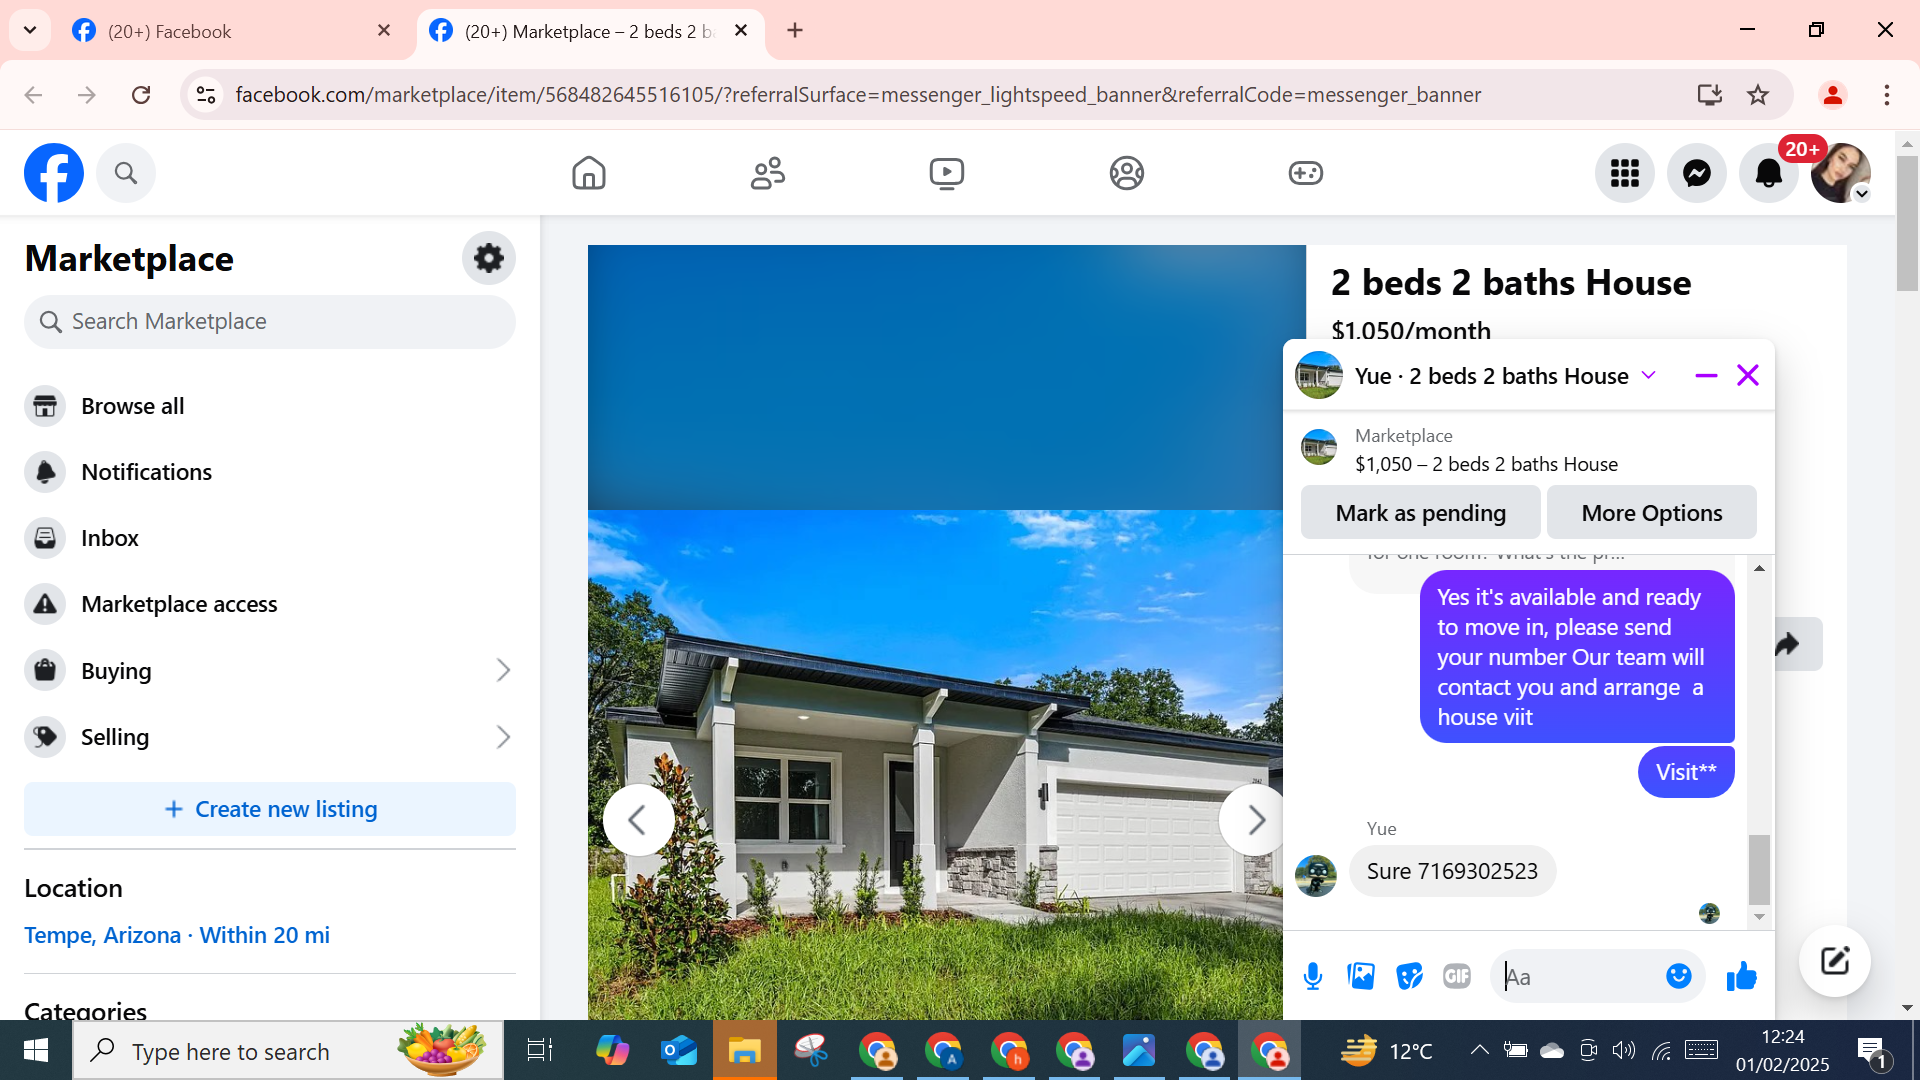Image resolution: width=1920 pixels, height=1080 pixels.
Task: Click the voice clip microphone icon
Action: click(1313, 976)
